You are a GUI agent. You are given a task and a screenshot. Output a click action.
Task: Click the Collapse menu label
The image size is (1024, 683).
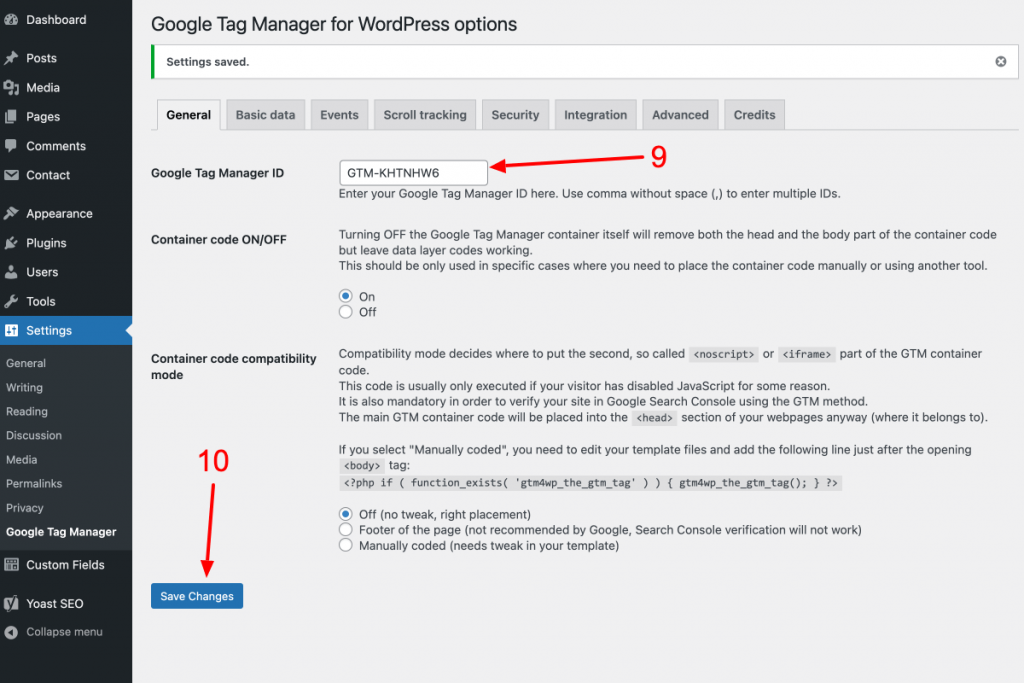(64, 632)
